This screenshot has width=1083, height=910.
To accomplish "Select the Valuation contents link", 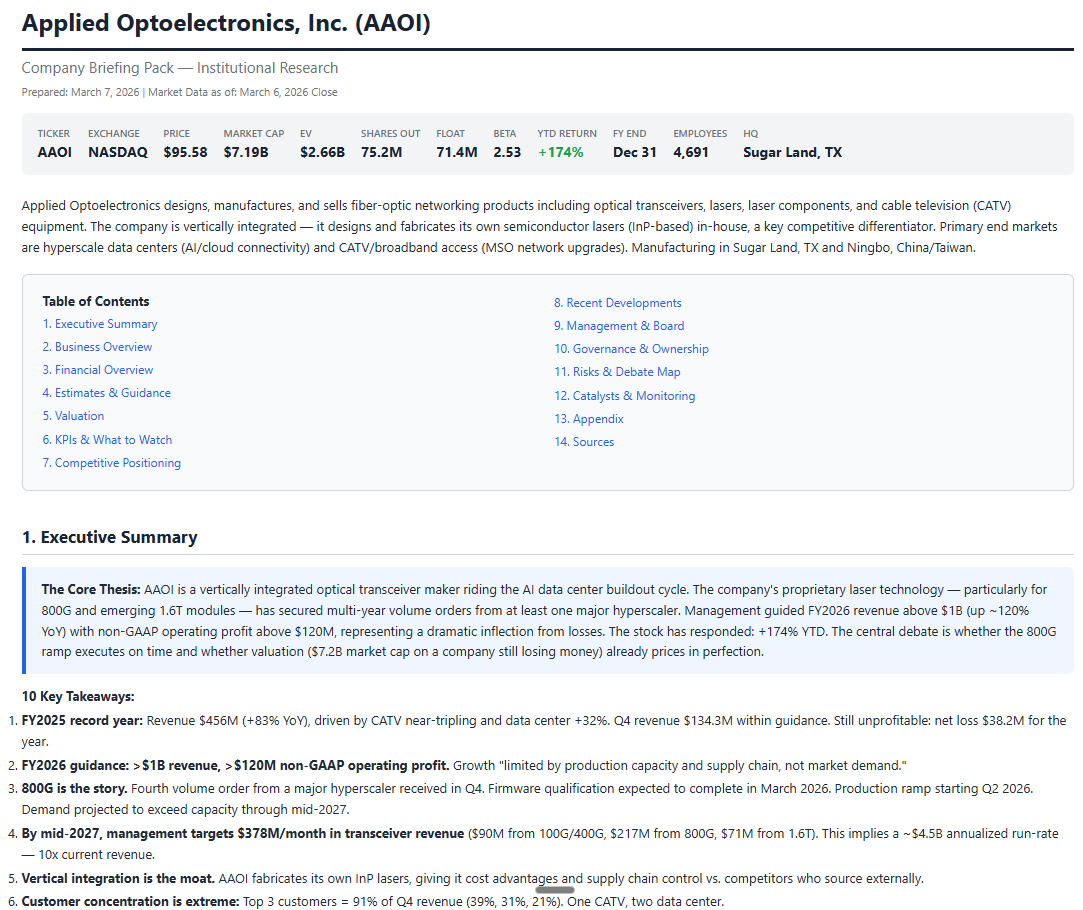I will click(x=73, y=416).
